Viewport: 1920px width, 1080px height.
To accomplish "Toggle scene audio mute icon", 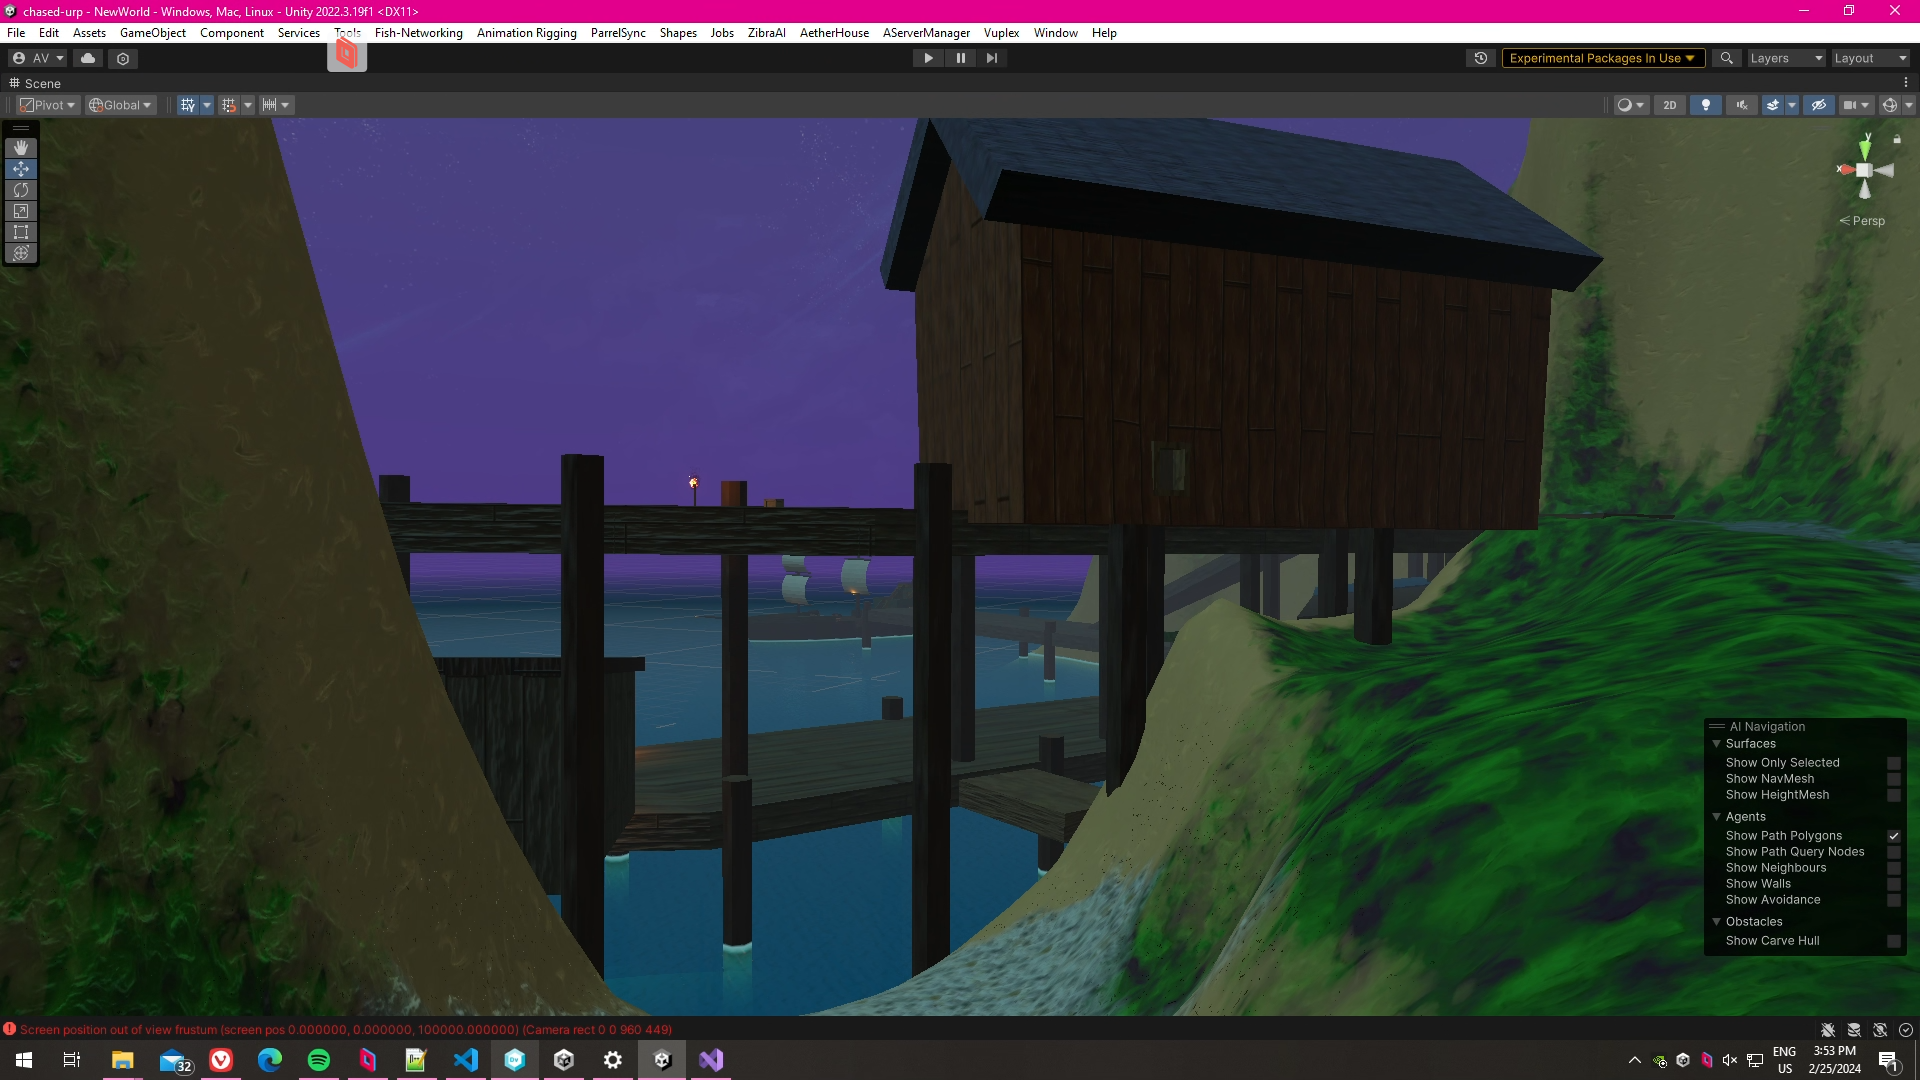I will coord(1742,105).
